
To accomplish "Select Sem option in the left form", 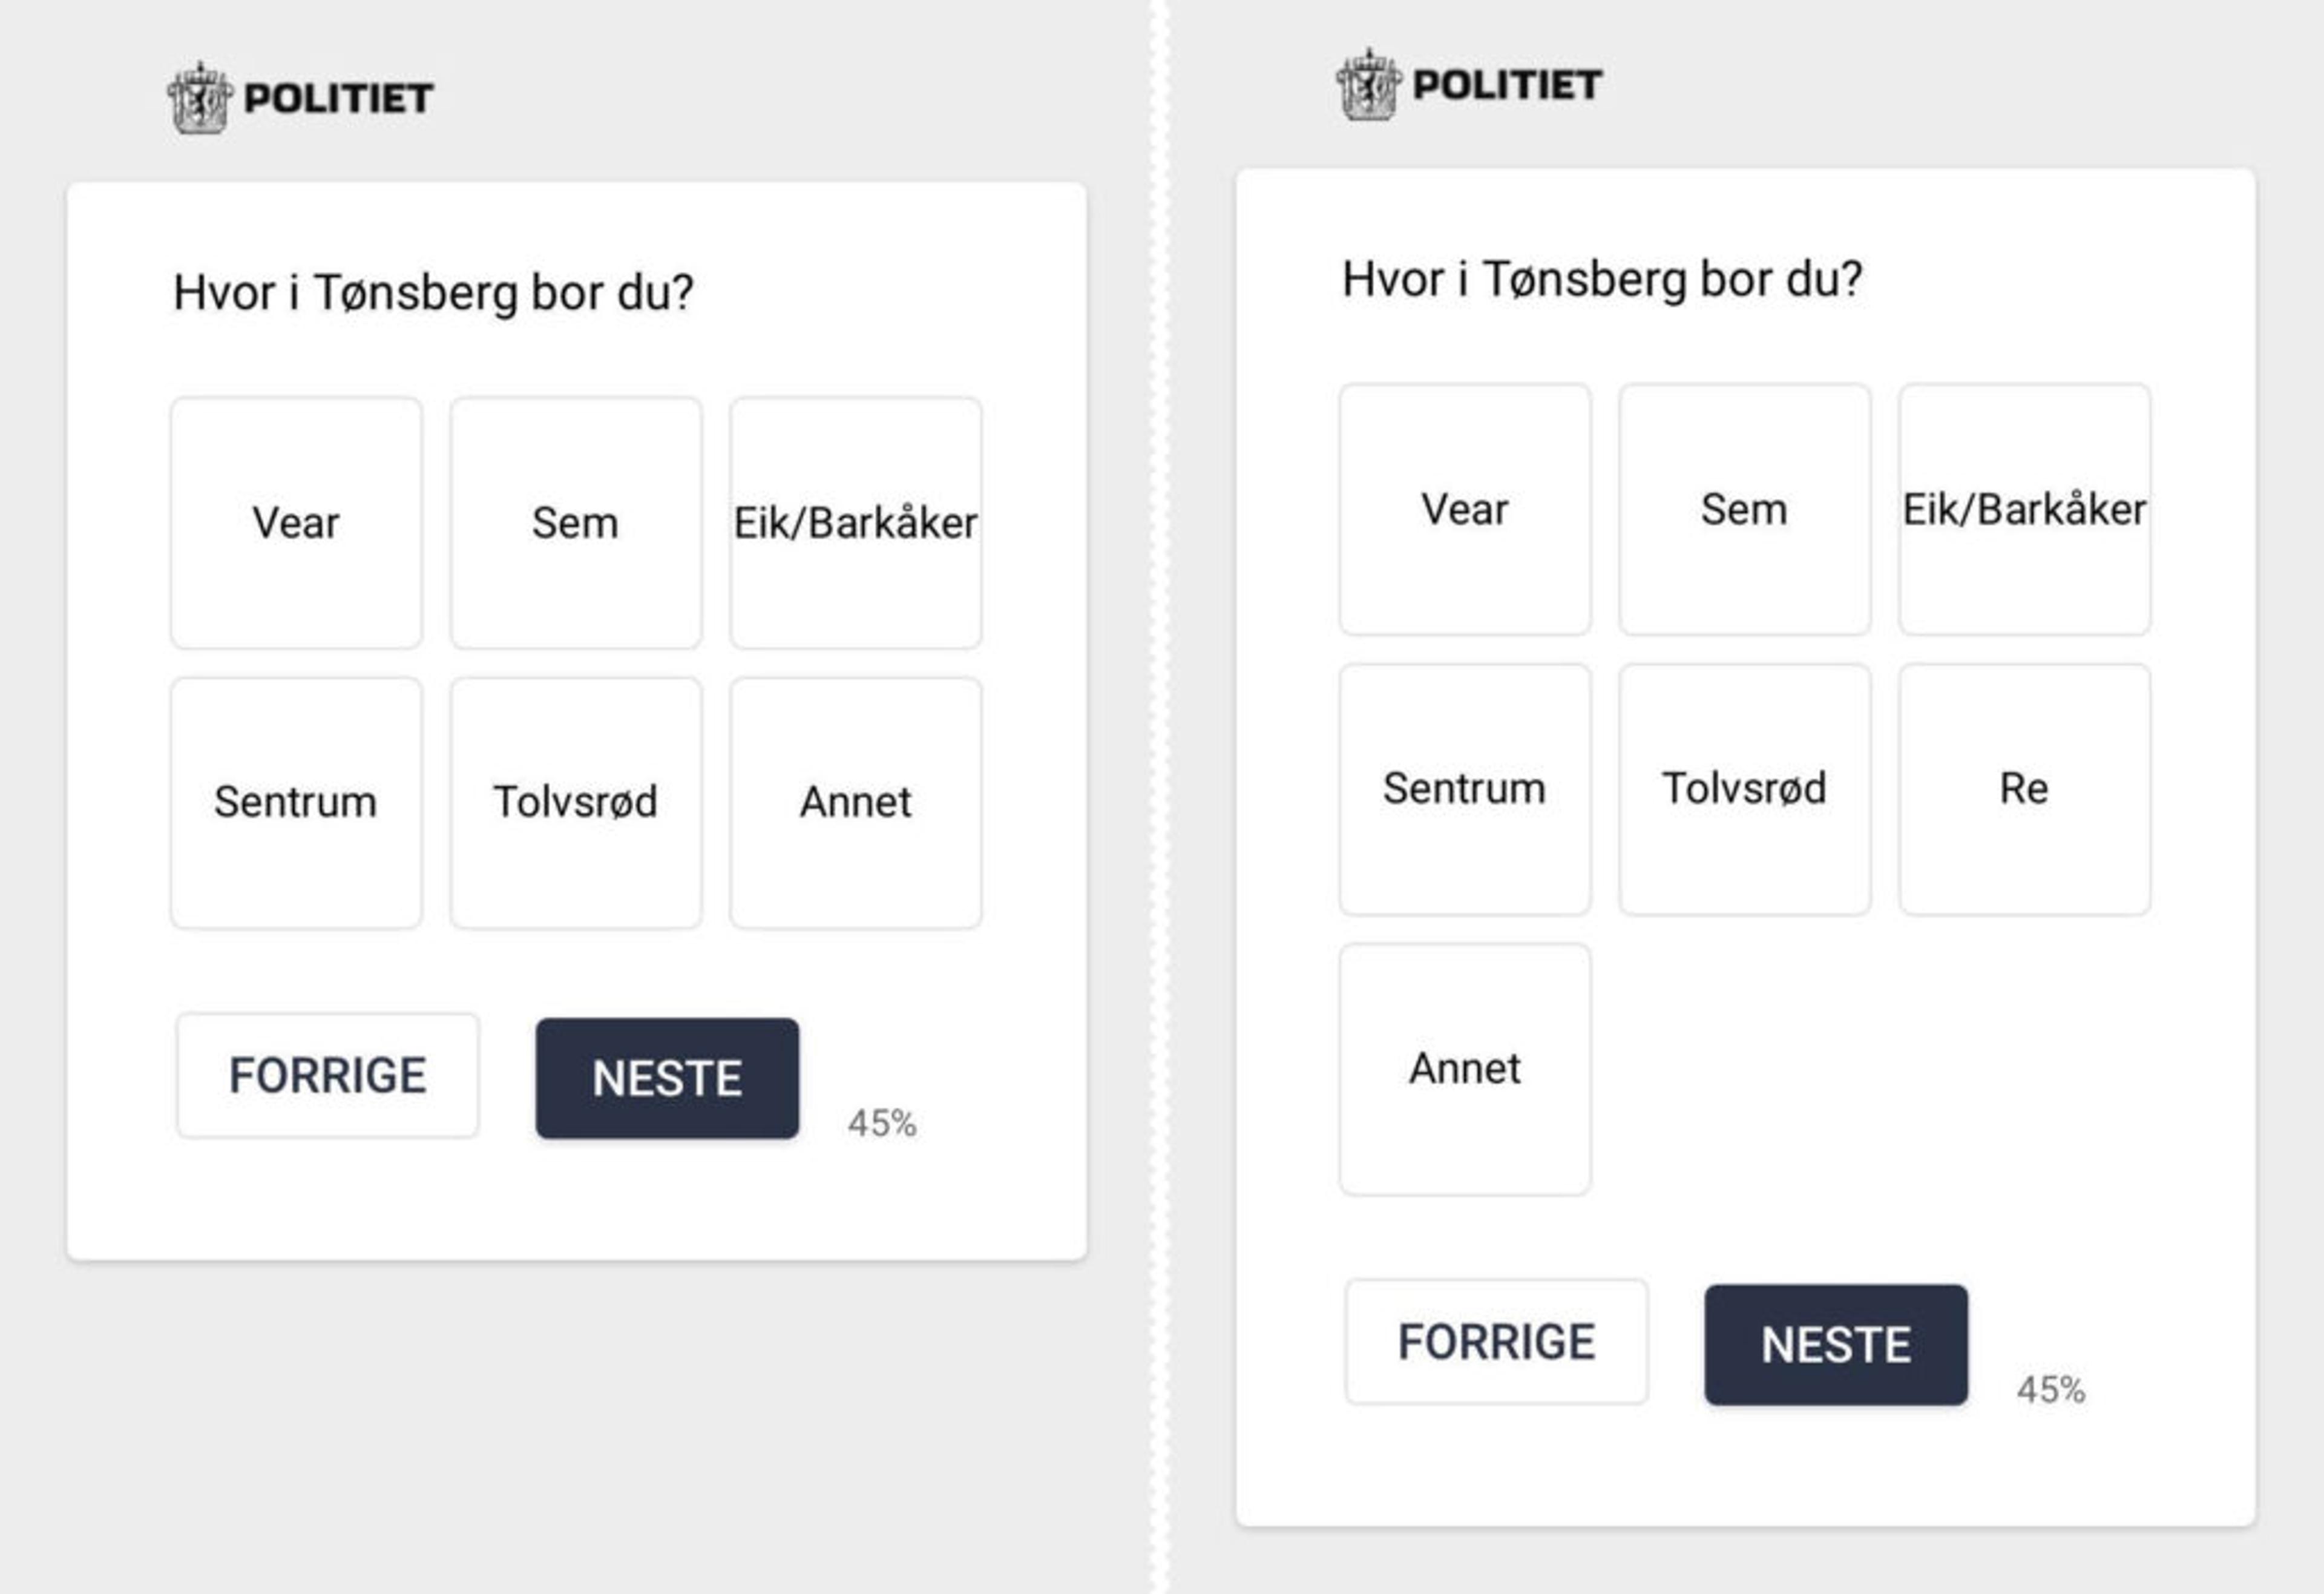I will pos(576,523).
